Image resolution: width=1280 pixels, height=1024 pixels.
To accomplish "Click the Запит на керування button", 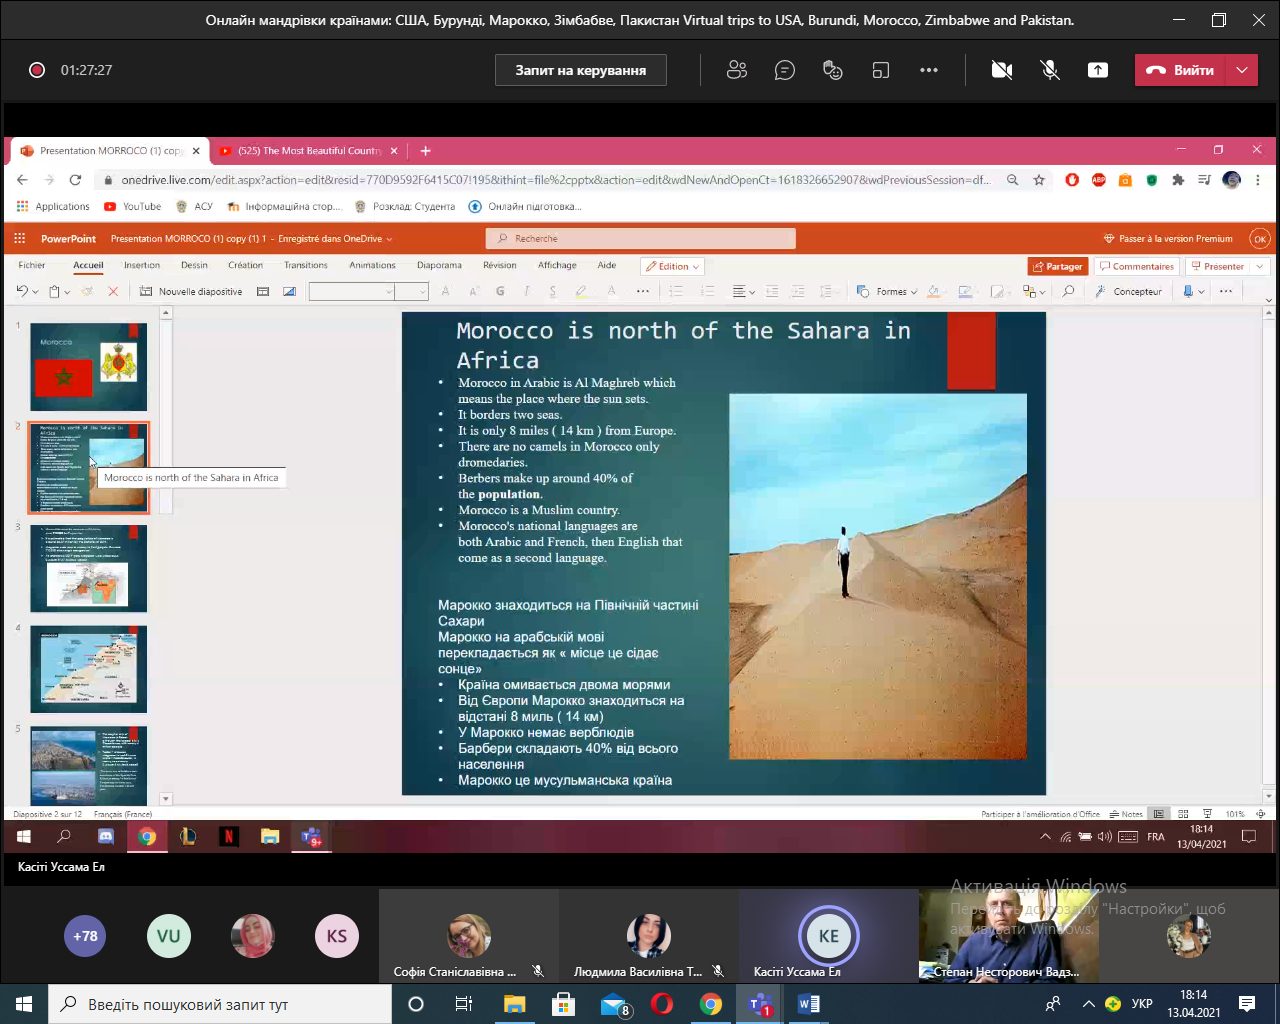I will pyautogui.click(x=580, y=70).
